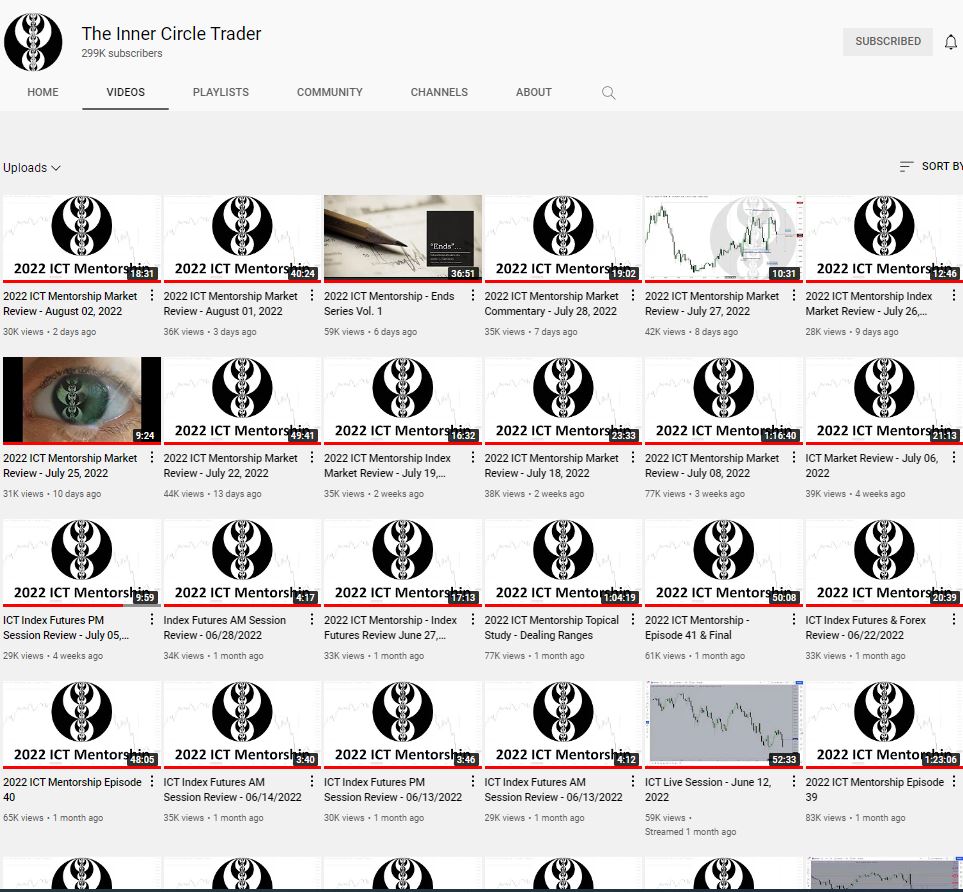Open options menu for August 02, 2022 review
The image size is (963, 892).
(152, 295)
